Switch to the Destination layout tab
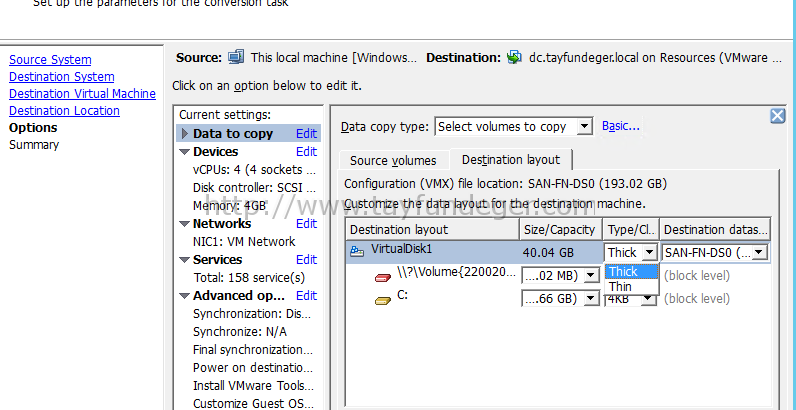The width and height of the screenshot is (796, 410). pos(511,159)
